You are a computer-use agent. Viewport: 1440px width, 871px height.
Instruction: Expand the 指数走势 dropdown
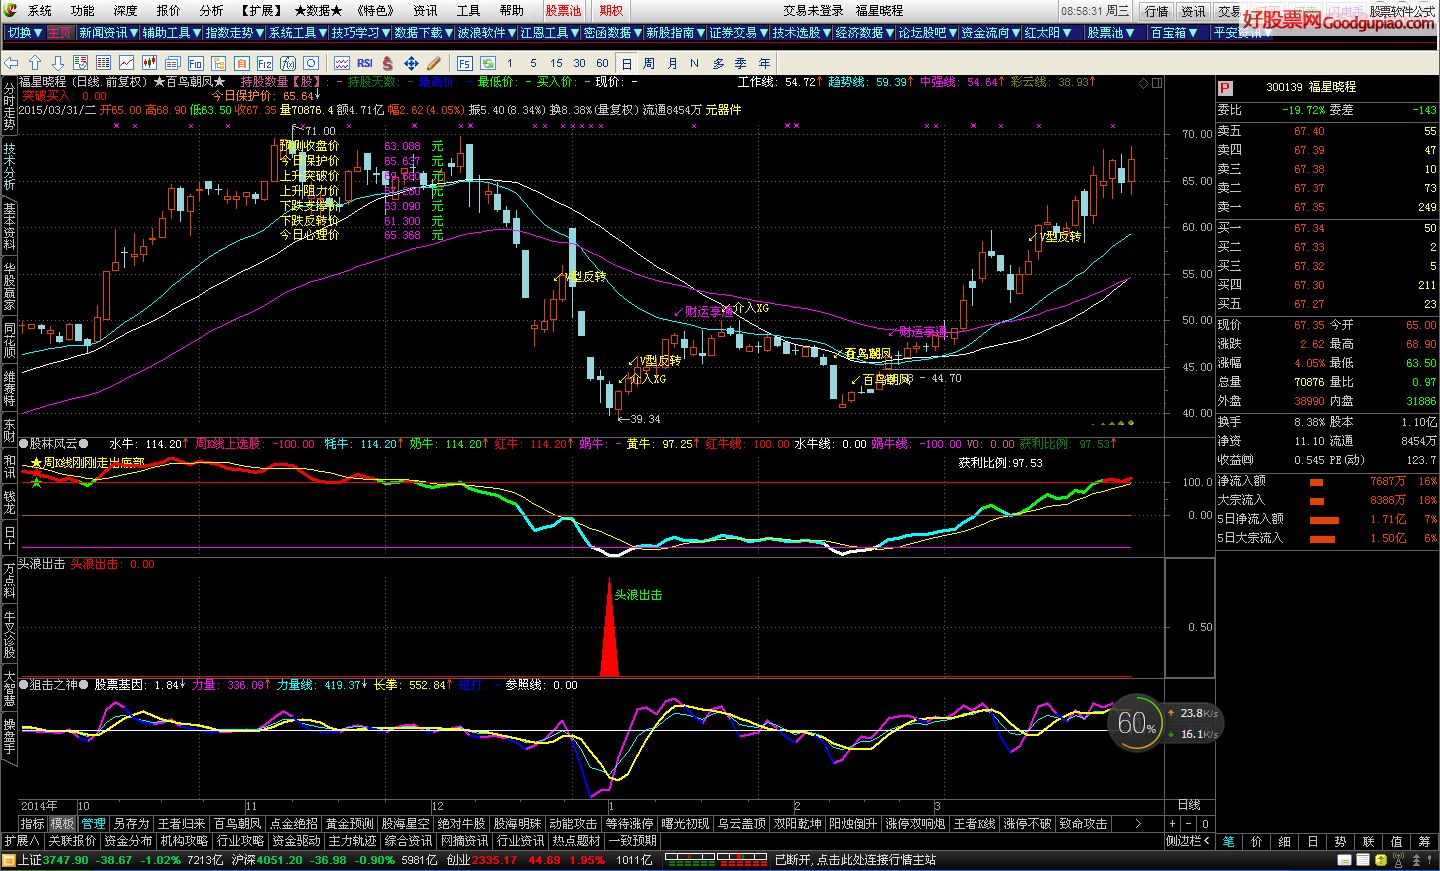coord(233,33)
